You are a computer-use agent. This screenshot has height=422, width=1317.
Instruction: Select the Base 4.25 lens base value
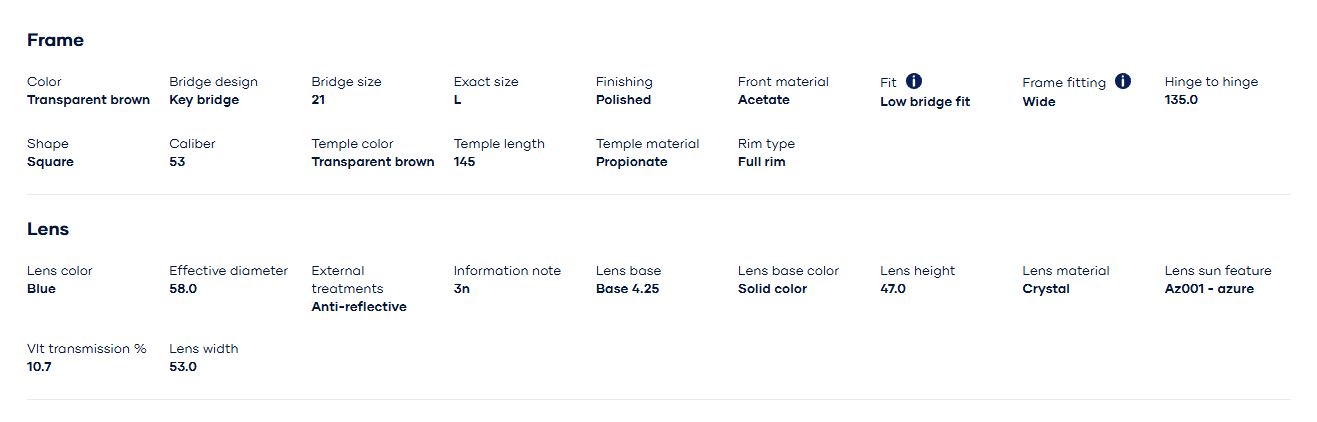[x=627, y=289]
